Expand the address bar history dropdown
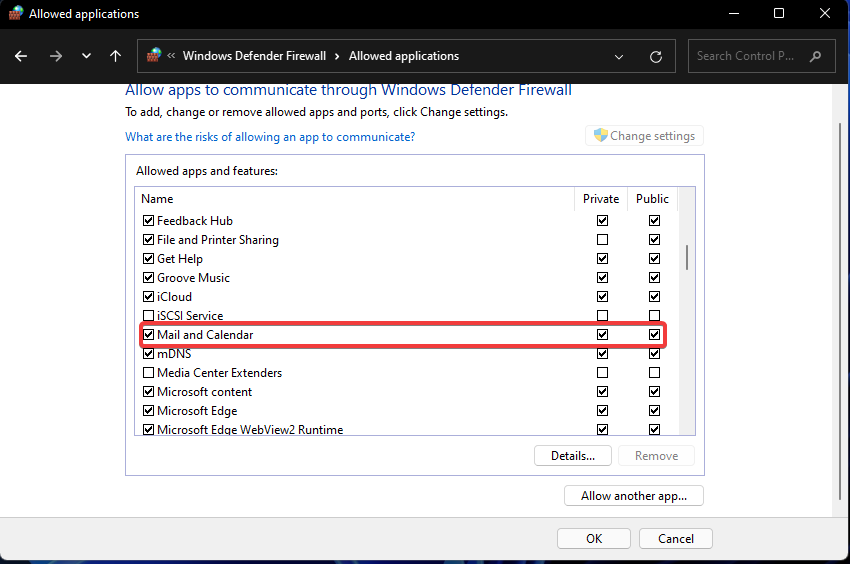This screenshot has width=850, height=564. pos(620,56)
